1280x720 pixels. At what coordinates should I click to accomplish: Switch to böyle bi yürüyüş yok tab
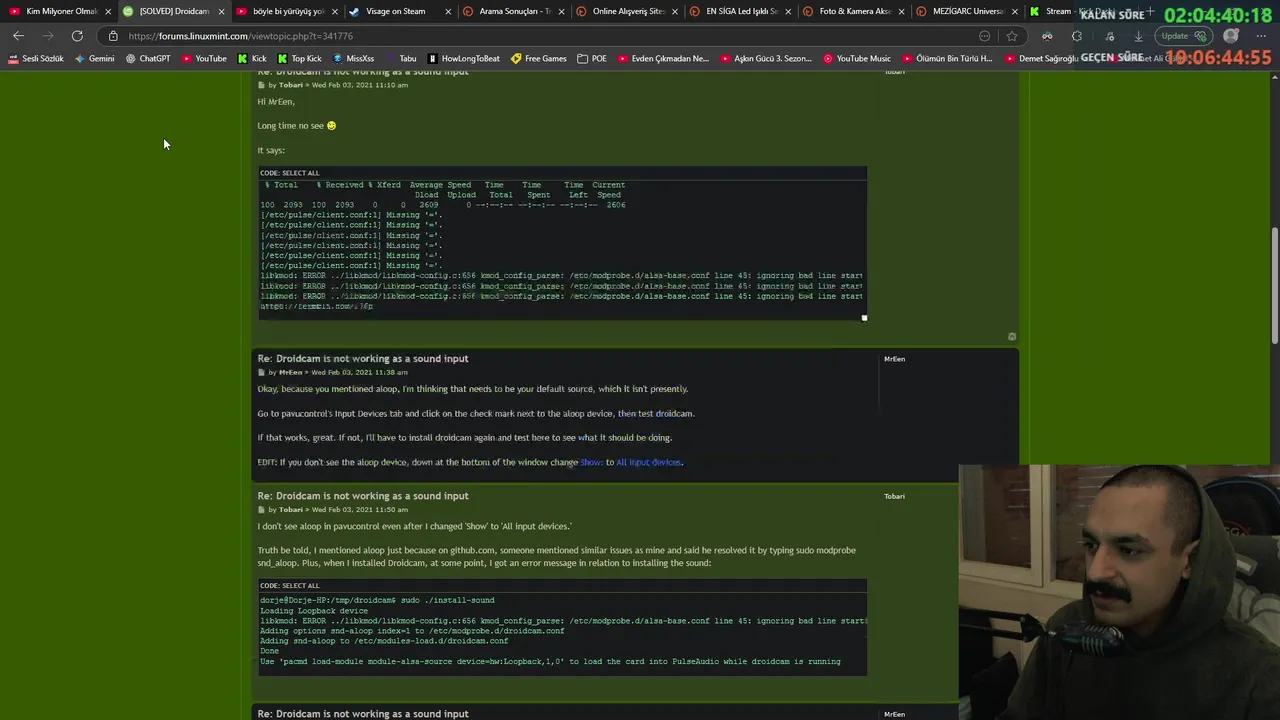point(289,11)
